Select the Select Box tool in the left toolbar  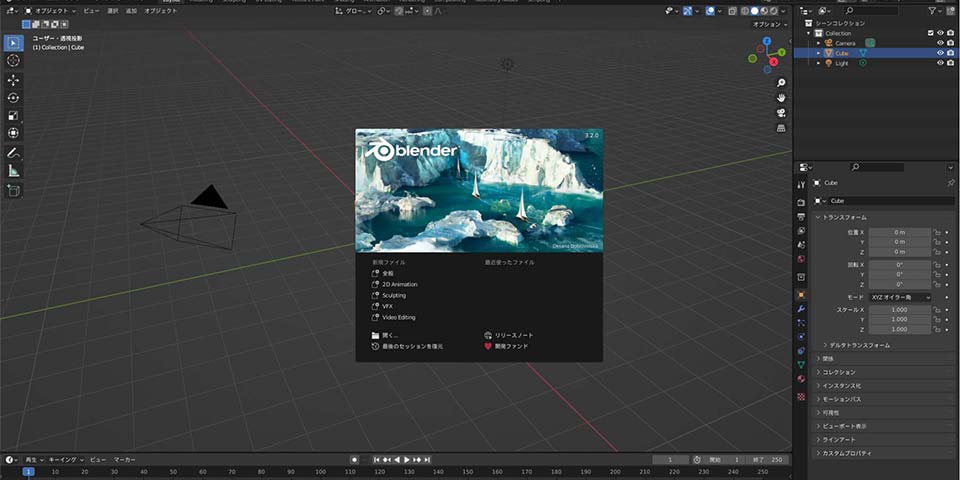tap(13, 43)
